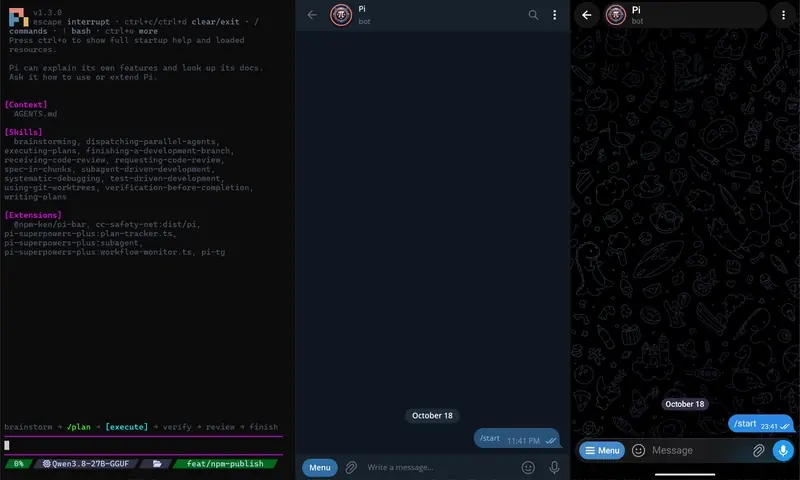The image size is (800, 480).
Task: Start voice recording in desktop chat
Action: [554, 467]
